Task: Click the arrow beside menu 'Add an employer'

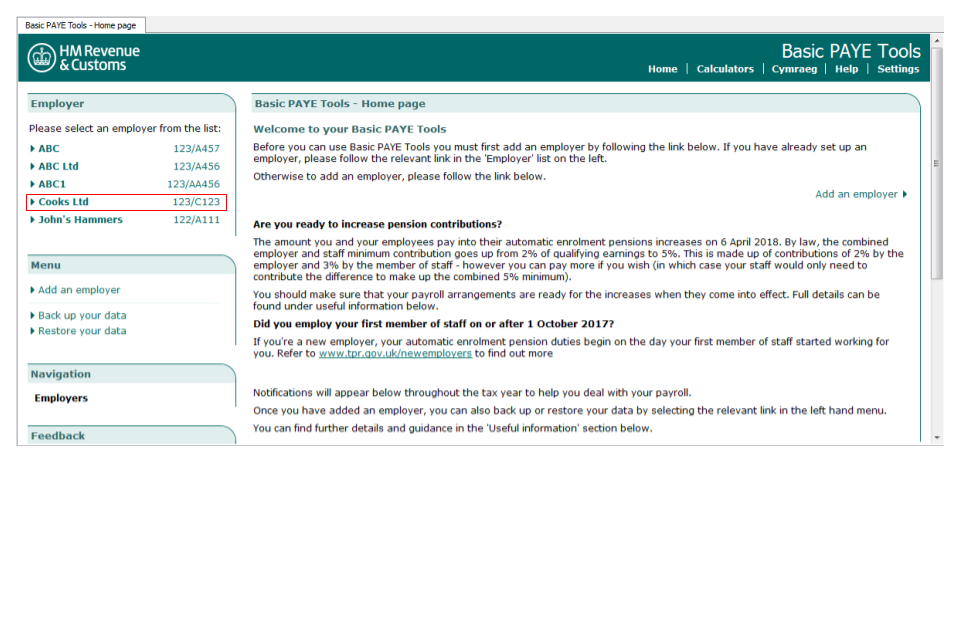Action: click(32, 290)
